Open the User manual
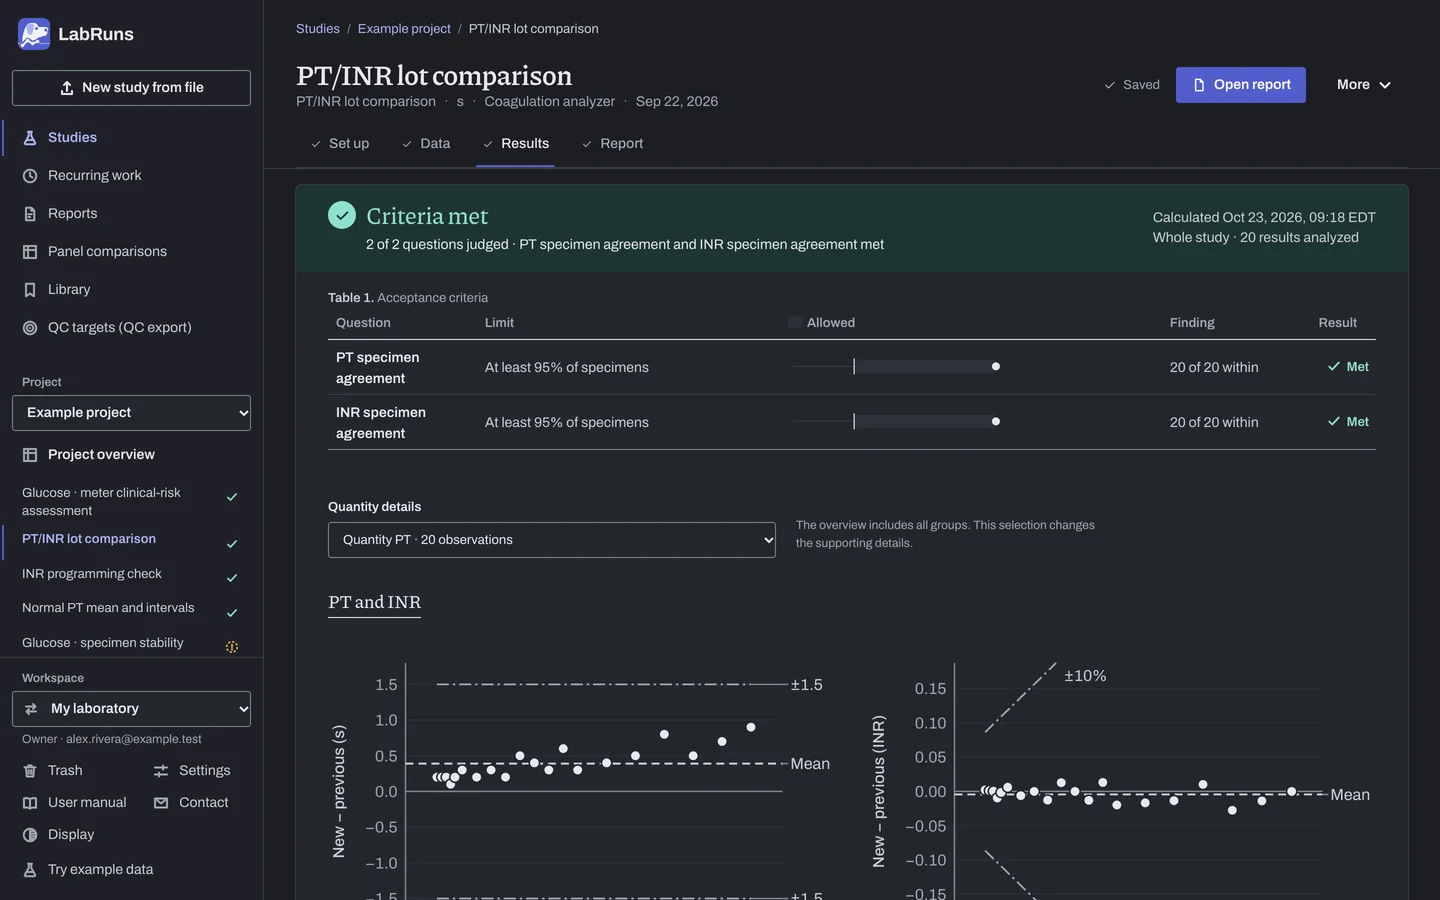The width and height of the screenshot is (1440, 900). point(75,803)
